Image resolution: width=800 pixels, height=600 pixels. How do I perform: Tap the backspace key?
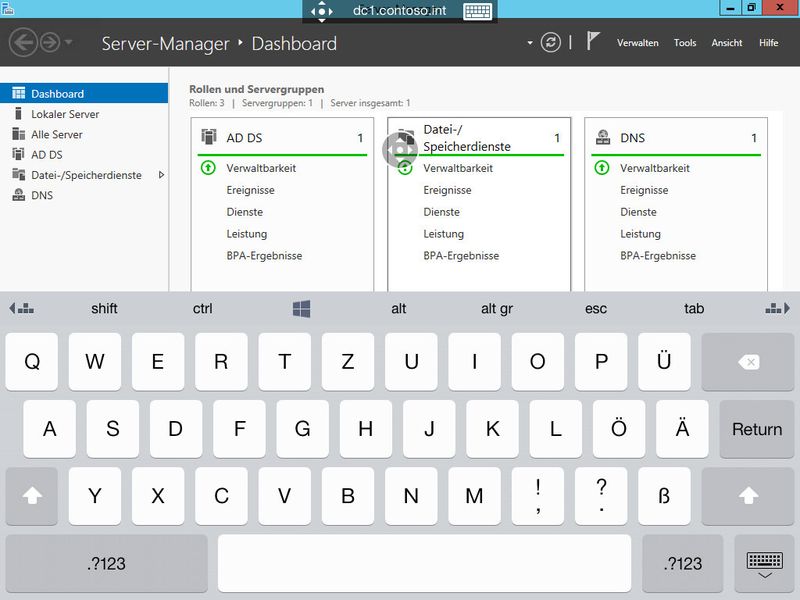747,362
